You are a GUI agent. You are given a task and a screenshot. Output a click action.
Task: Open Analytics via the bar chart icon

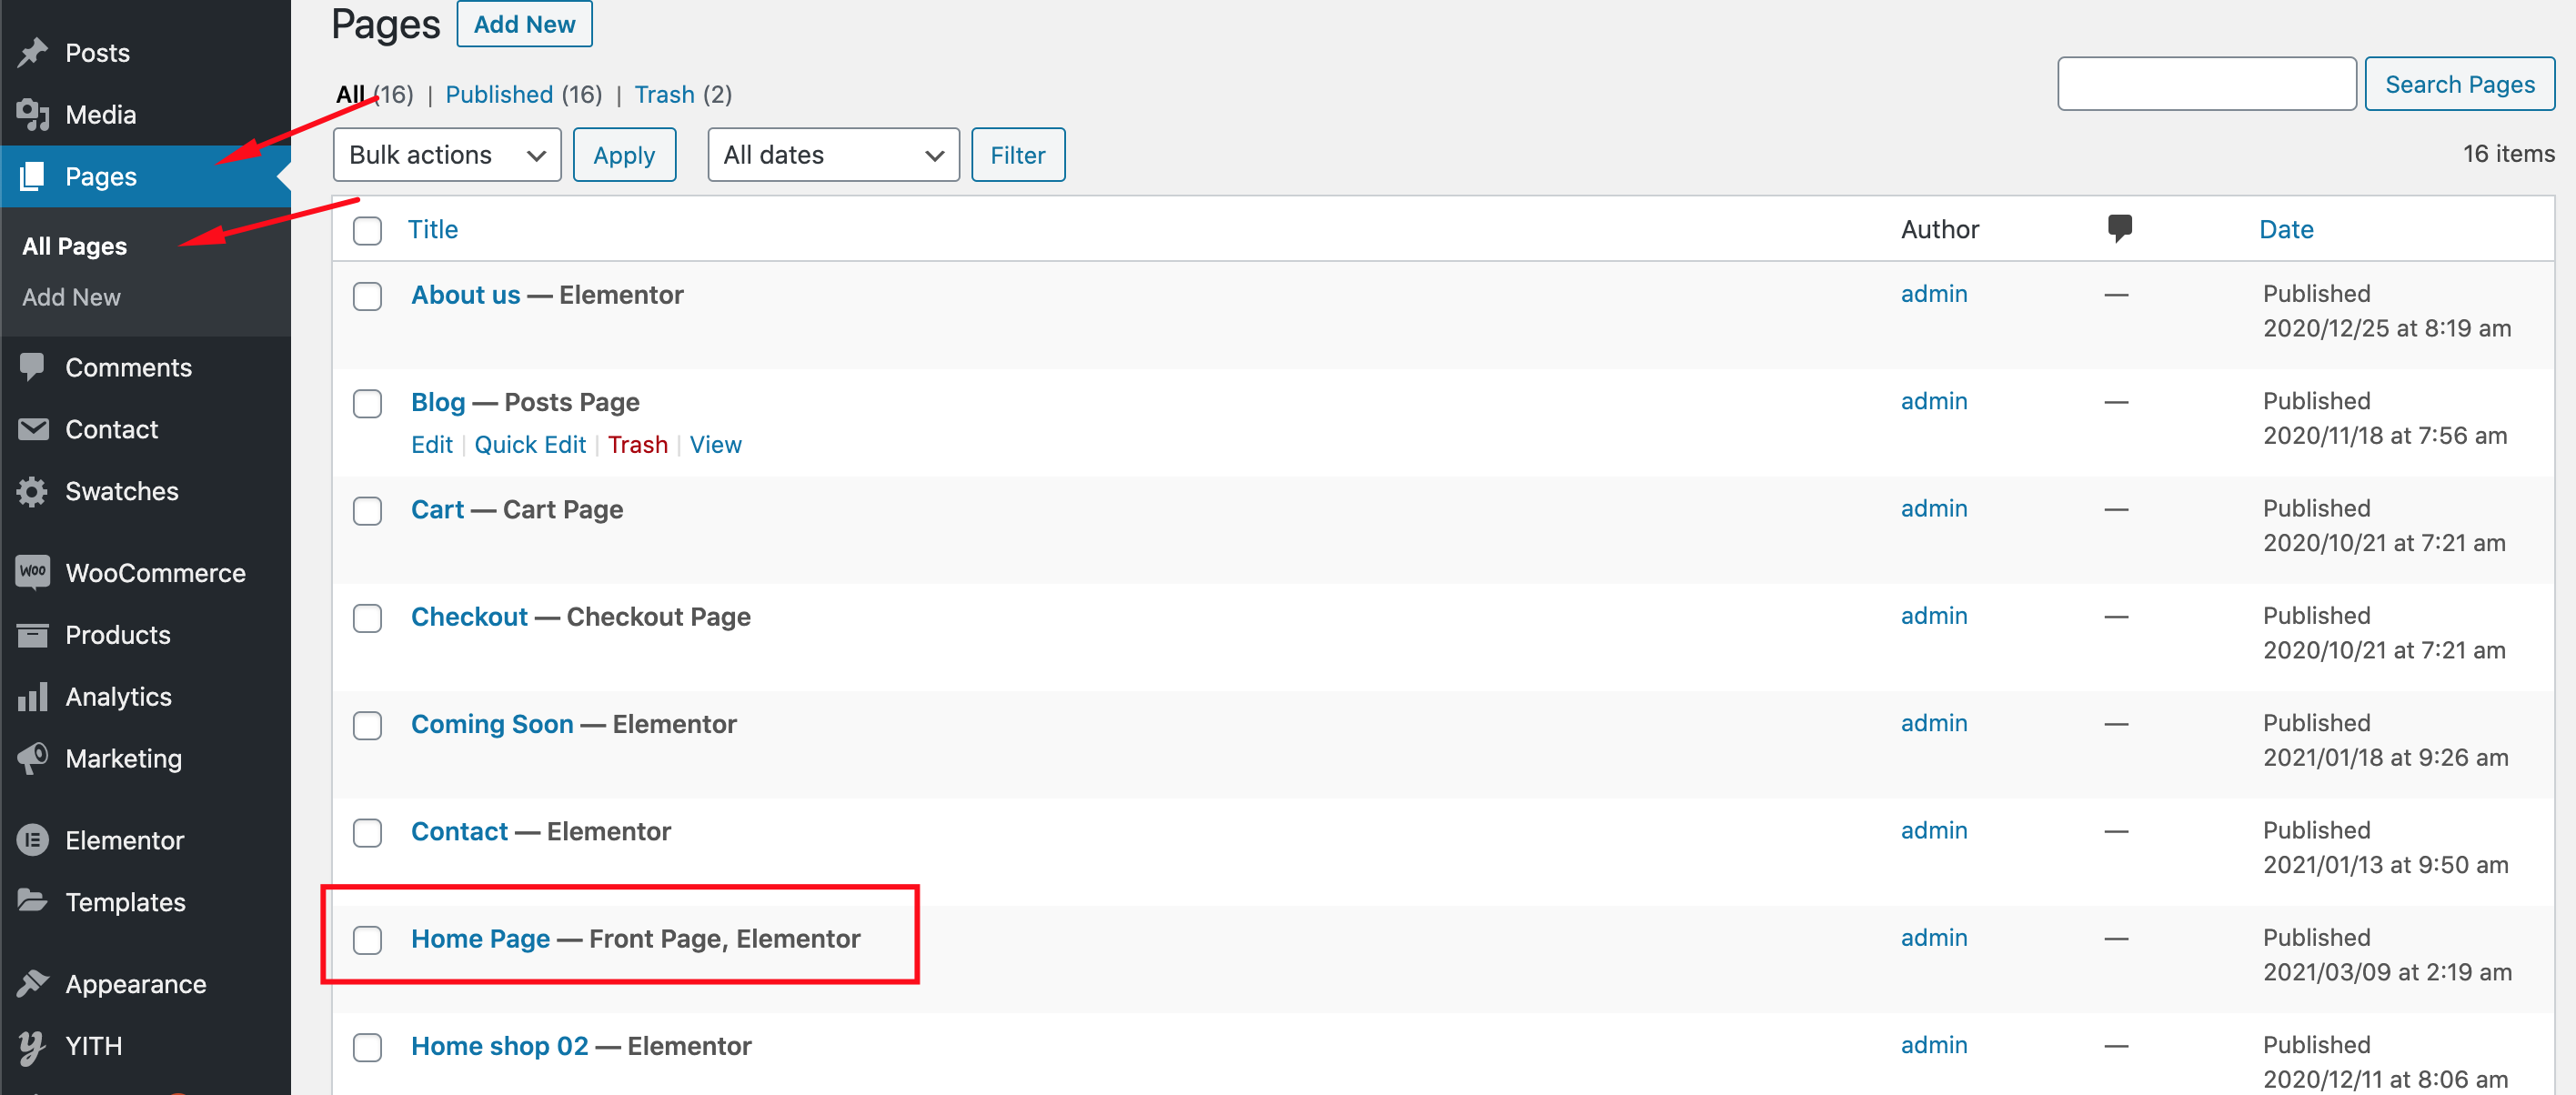point(33,696)
